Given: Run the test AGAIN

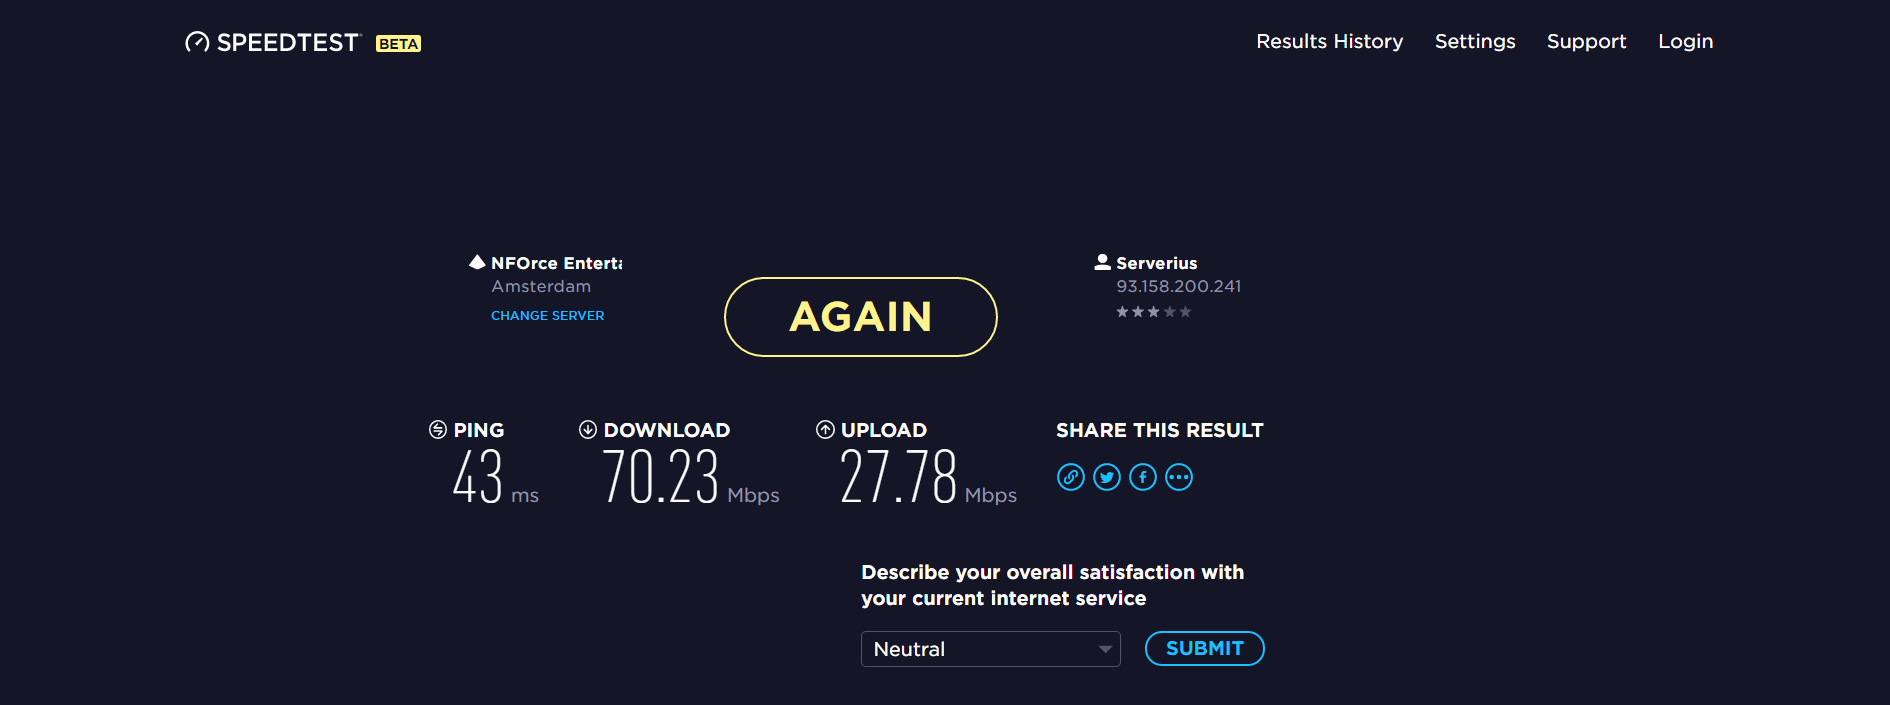Looking at the screenshot, I should click(860, 317).
